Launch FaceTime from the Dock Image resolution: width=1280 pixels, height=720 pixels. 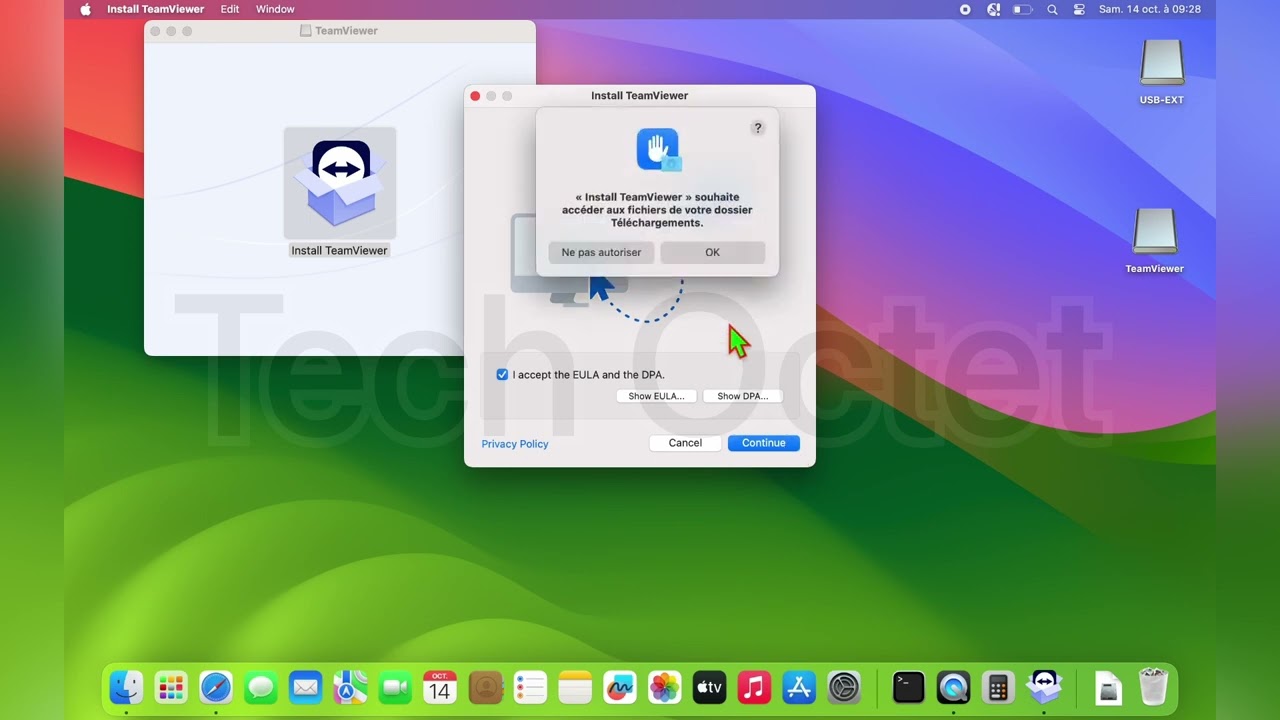[395, 687]
